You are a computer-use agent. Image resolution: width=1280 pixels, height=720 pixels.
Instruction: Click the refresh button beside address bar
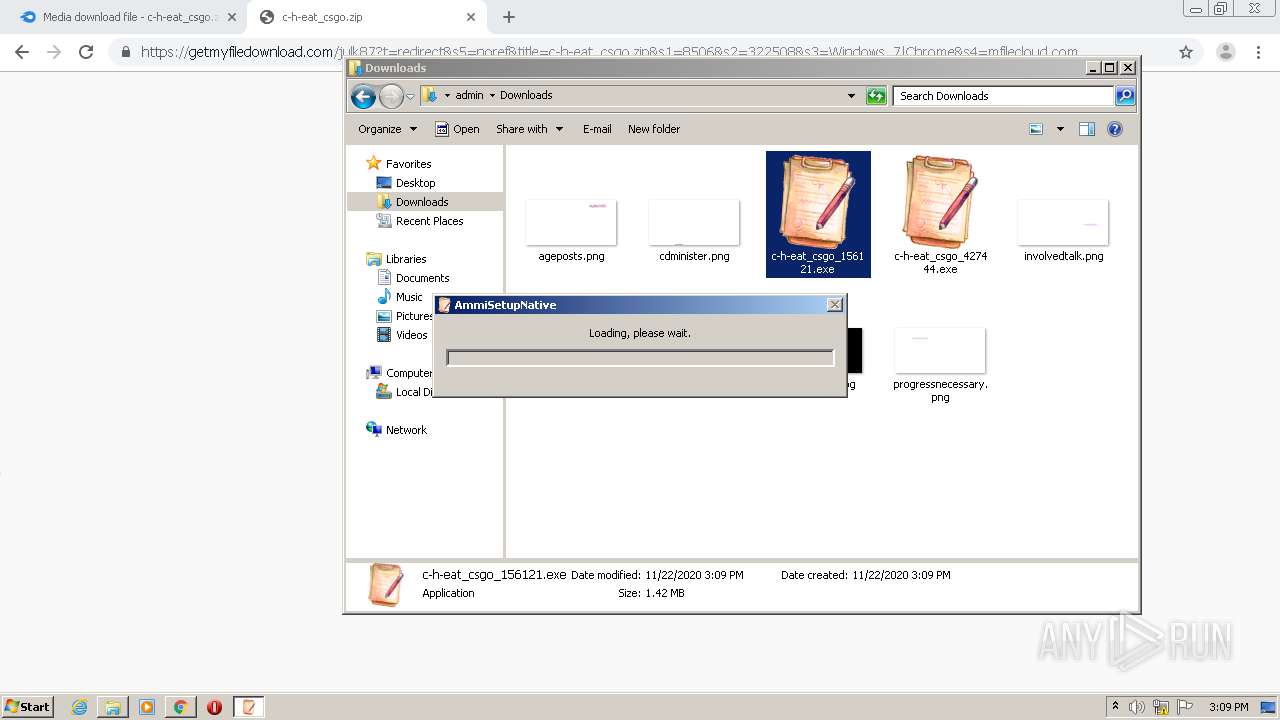876,96
